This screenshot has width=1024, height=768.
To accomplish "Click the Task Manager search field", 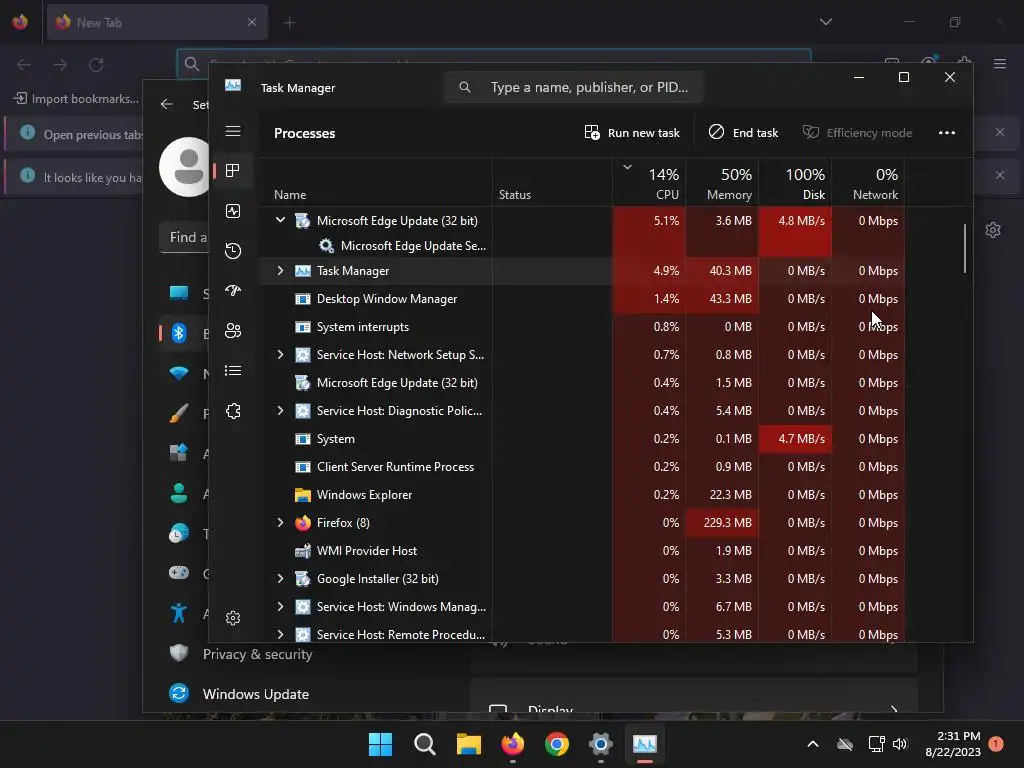I will point(574,87).
